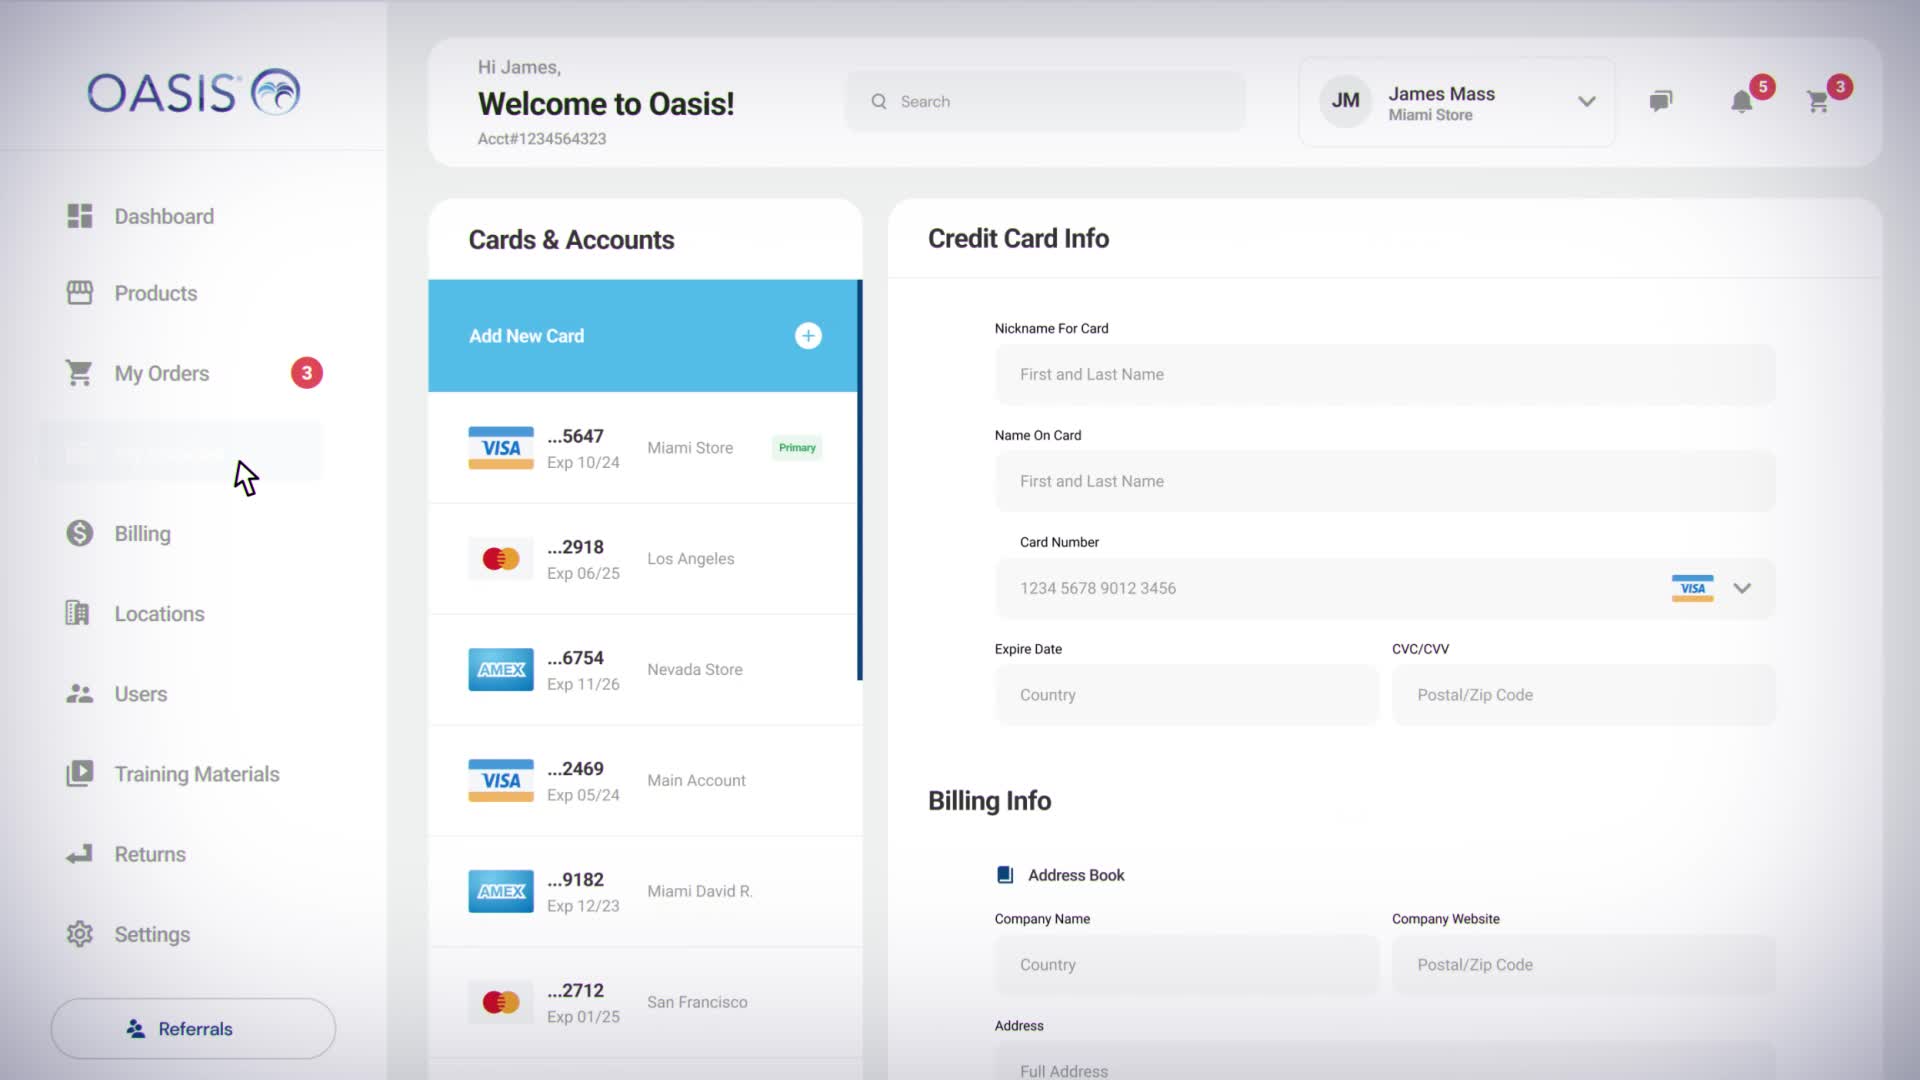Image resolution: width=1920 pixels, height=1080 pixels.
Task: Click the Settings gear icon in the sidebar
Action: pos(79,934)
